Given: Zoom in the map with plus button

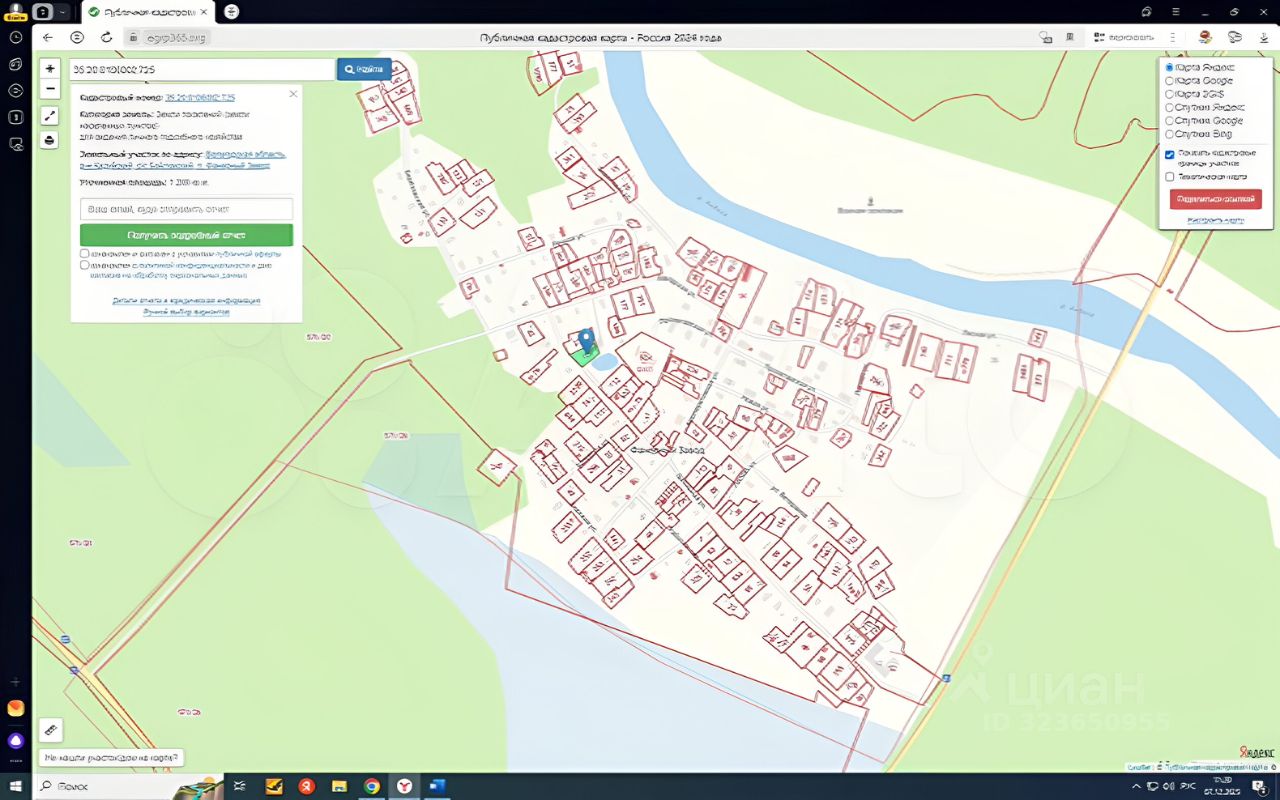Looking at the screenshot, I should click(x=50, y=69).
